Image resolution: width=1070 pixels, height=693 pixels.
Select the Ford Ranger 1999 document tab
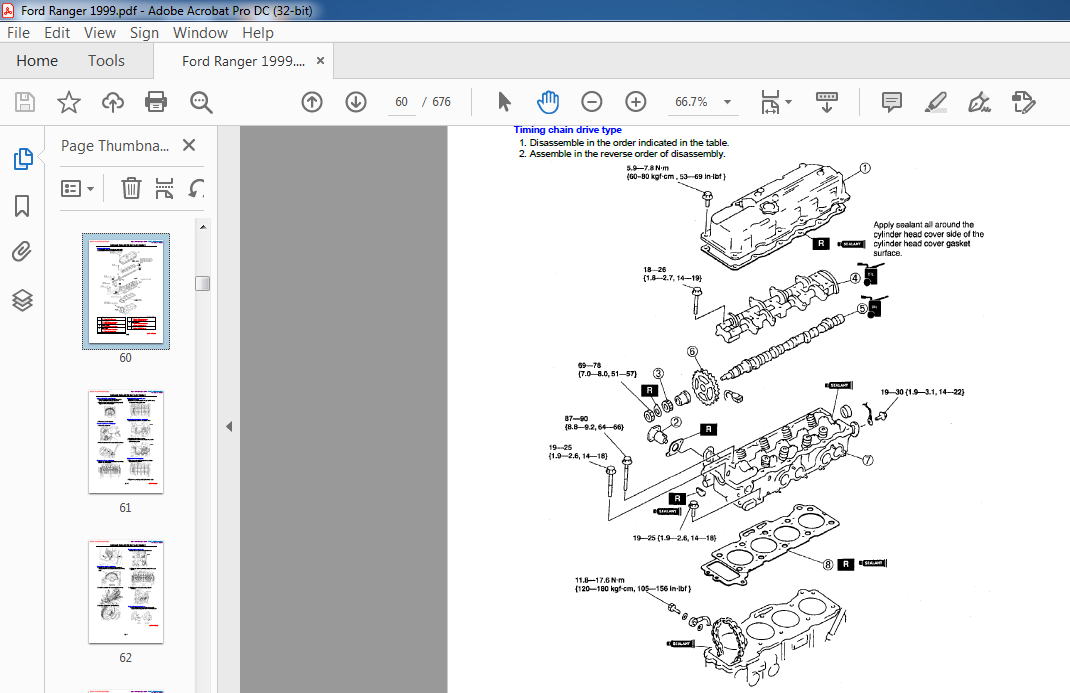pos(243,61)
